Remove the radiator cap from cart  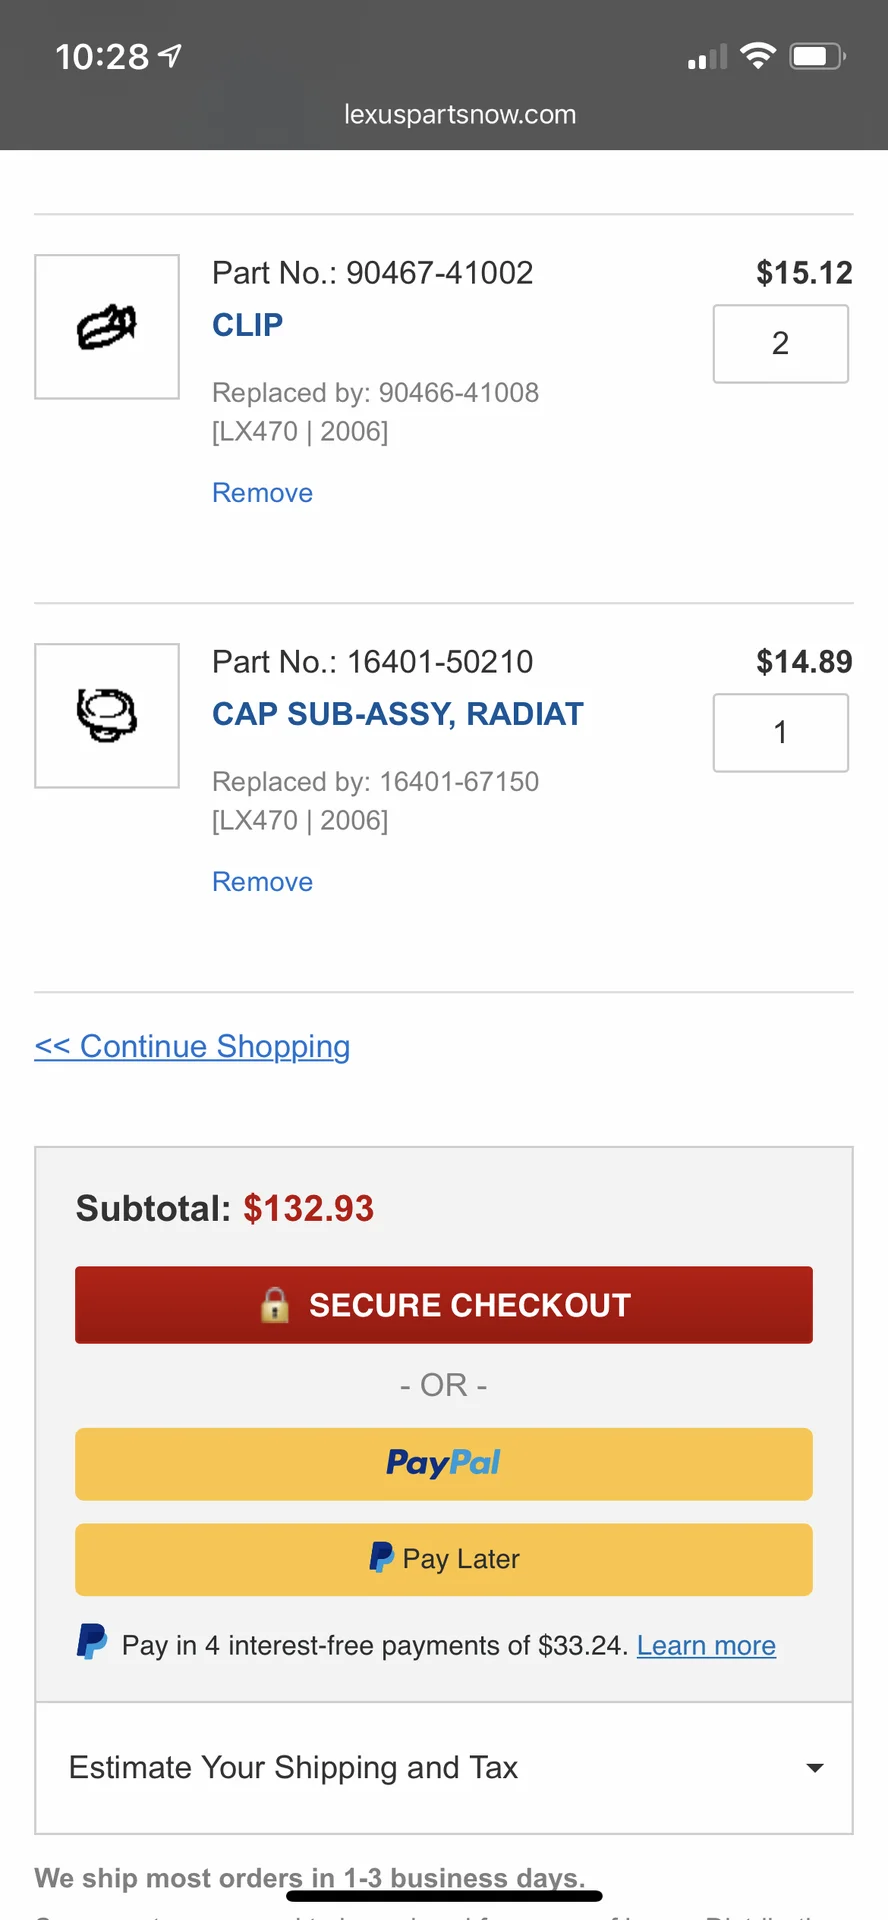coord(262,882)
